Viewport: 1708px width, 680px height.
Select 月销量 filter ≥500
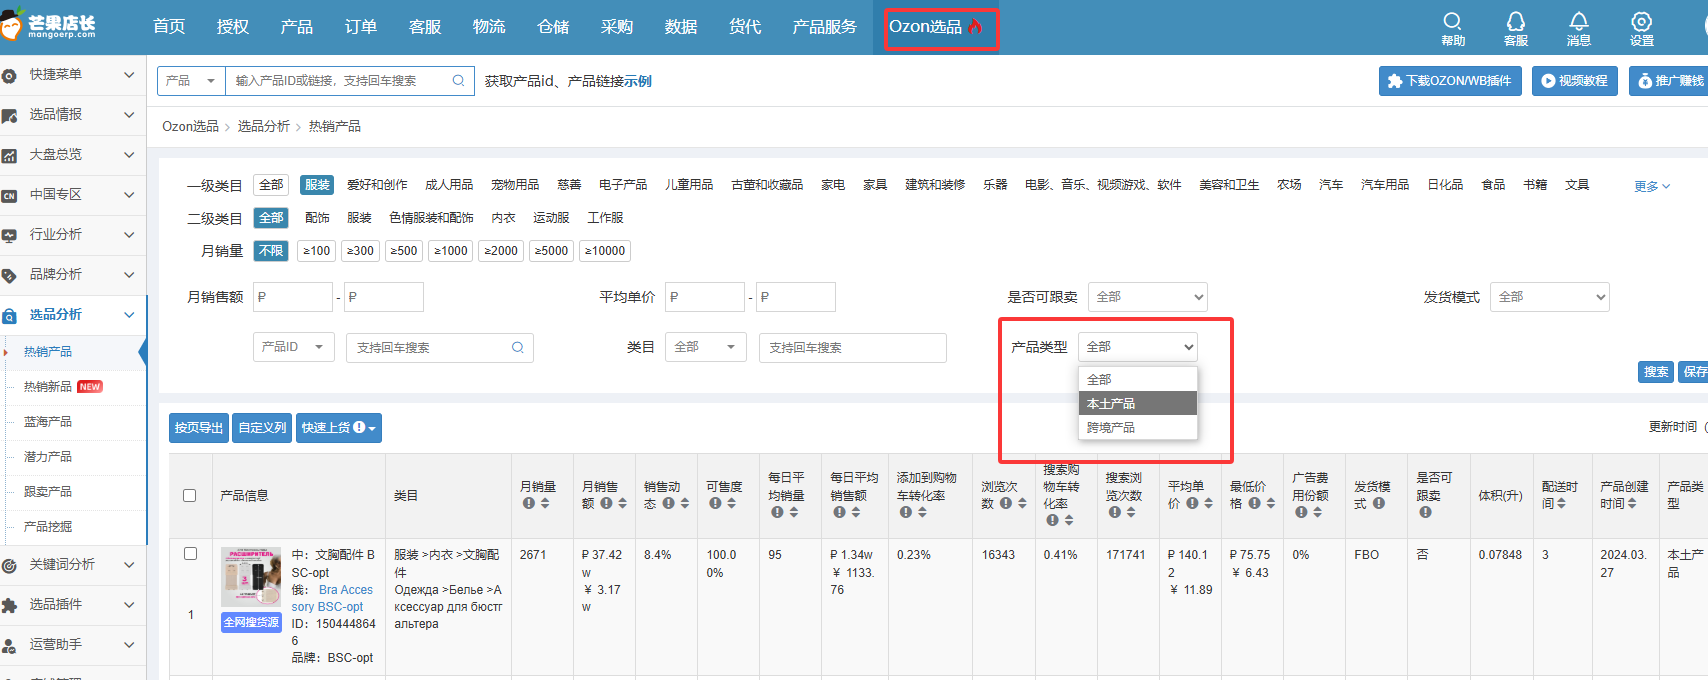pyautogui.click(x=404, y=251)
